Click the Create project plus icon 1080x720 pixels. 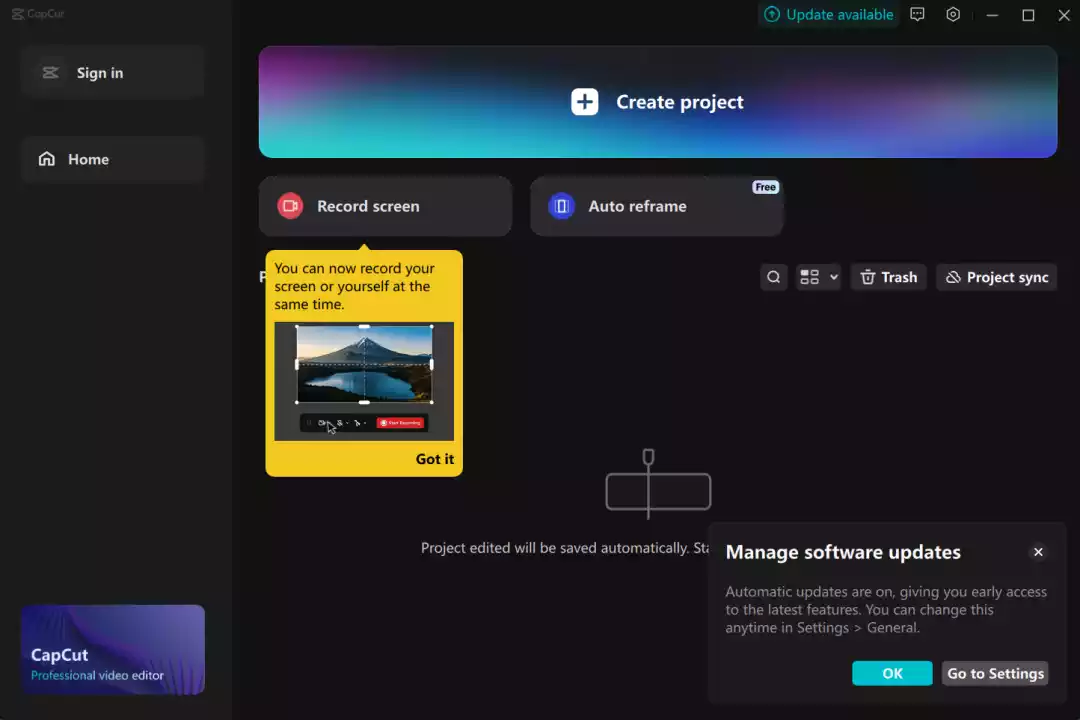coord(584,102)
